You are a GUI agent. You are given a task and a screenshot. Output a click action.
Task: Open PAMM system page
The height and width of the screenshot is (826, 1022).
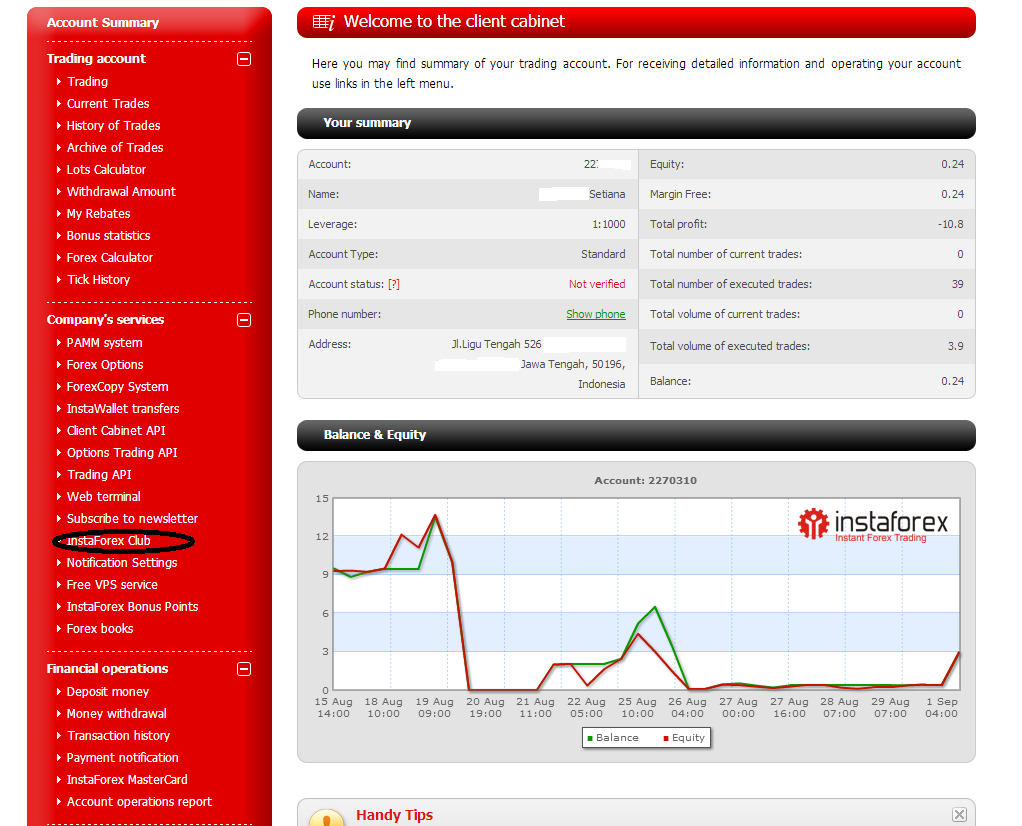click(x=104, y=343)
